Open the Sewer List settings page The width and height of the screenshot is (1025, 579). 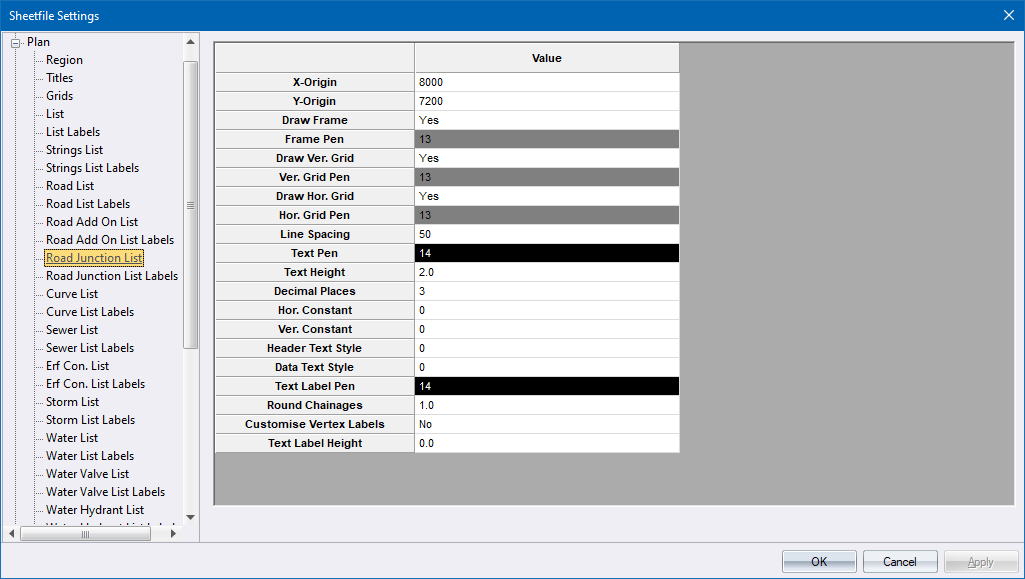[70, 329]
